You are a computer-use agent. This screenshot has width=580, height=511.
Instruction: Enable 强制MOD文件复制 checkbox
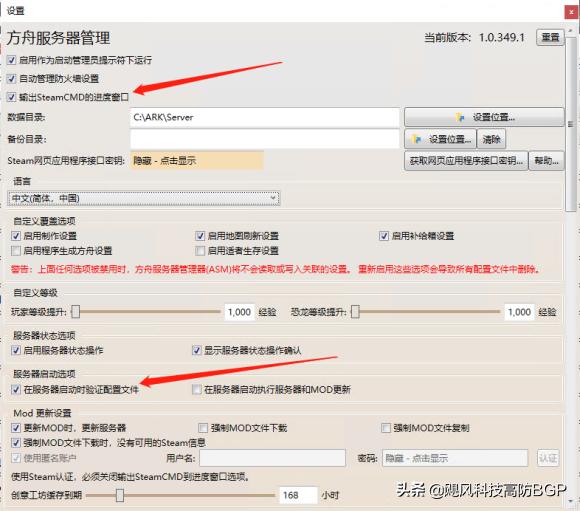pos(385,428)
